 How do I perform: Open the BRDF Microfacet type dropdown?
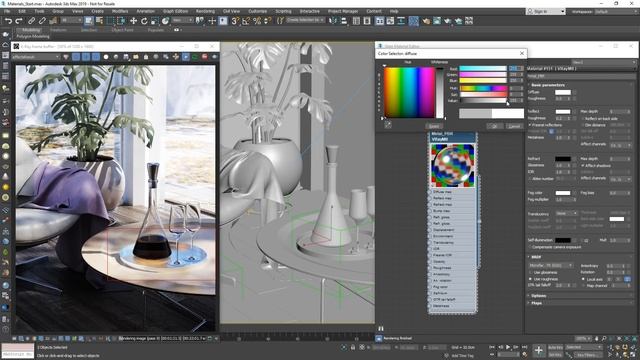[x=551, y=265]
